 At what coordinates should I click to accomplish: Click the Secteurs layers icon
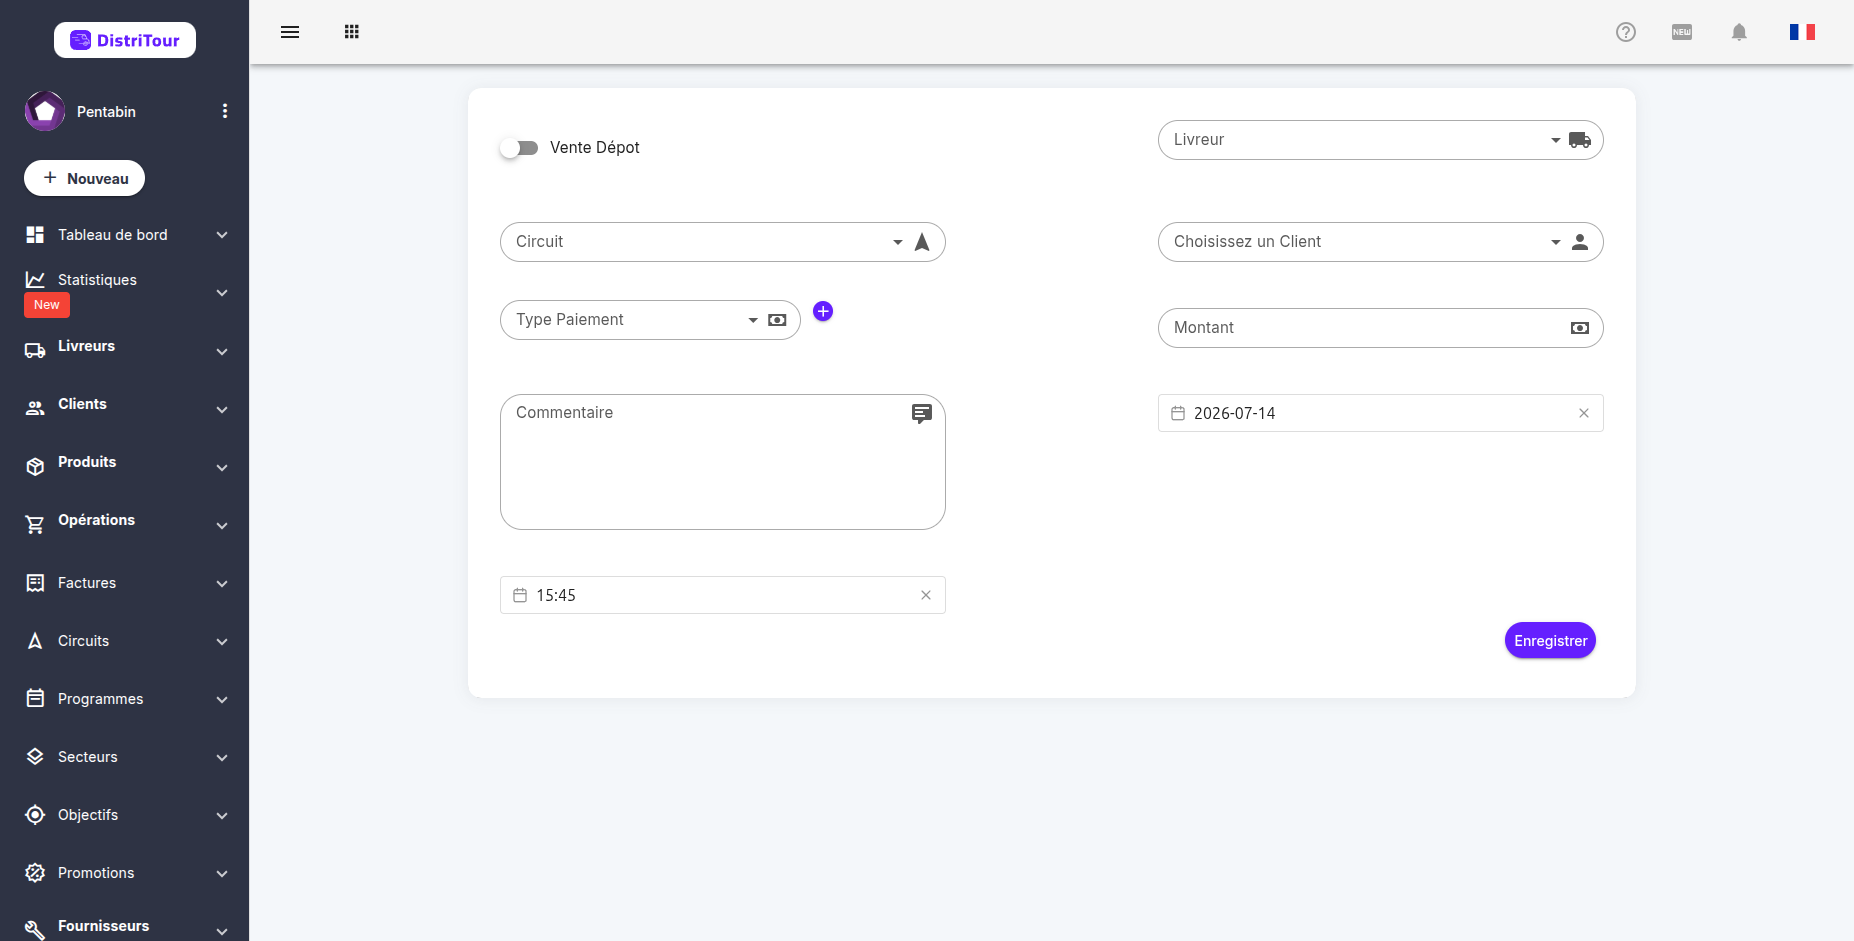coord(35,757)
